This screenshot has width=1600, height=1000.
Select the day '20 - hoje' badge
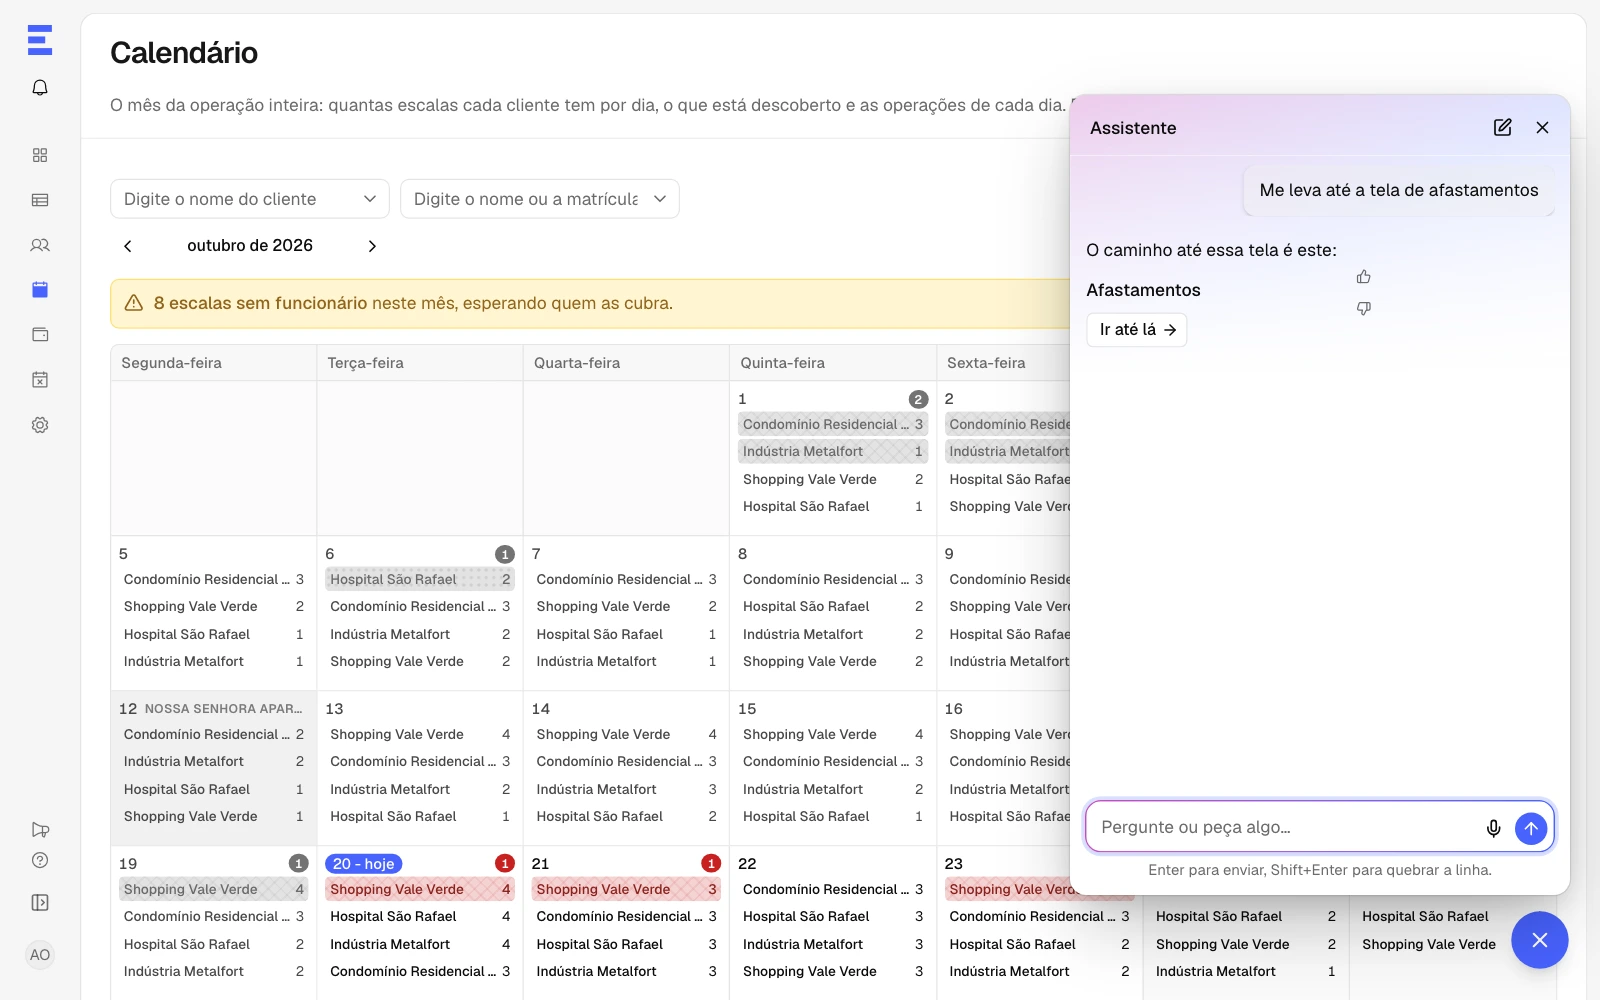point(364,864)
